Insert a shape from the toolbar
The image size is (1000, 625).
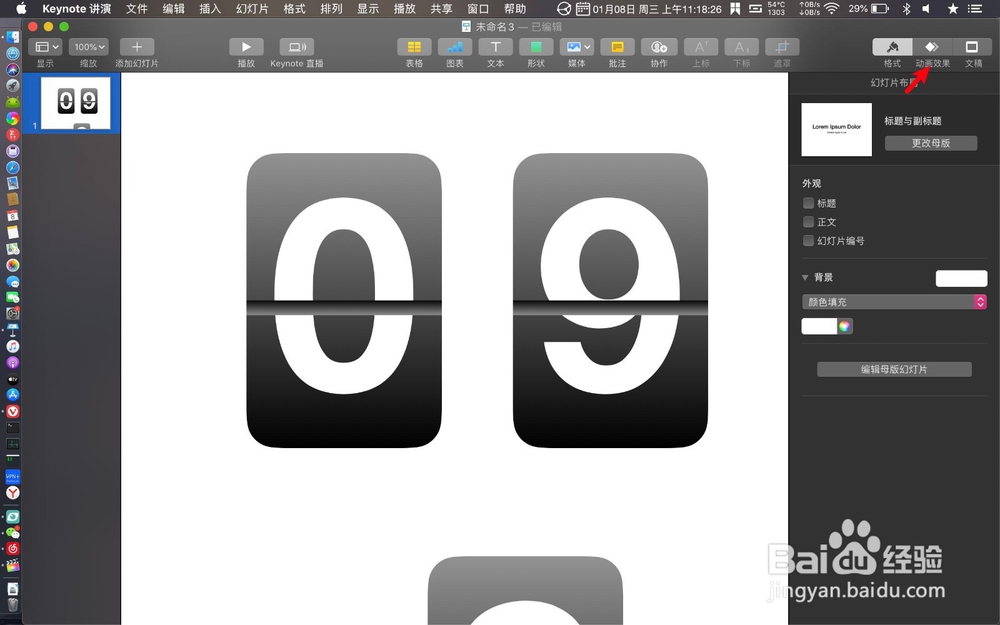click(536, 47)
